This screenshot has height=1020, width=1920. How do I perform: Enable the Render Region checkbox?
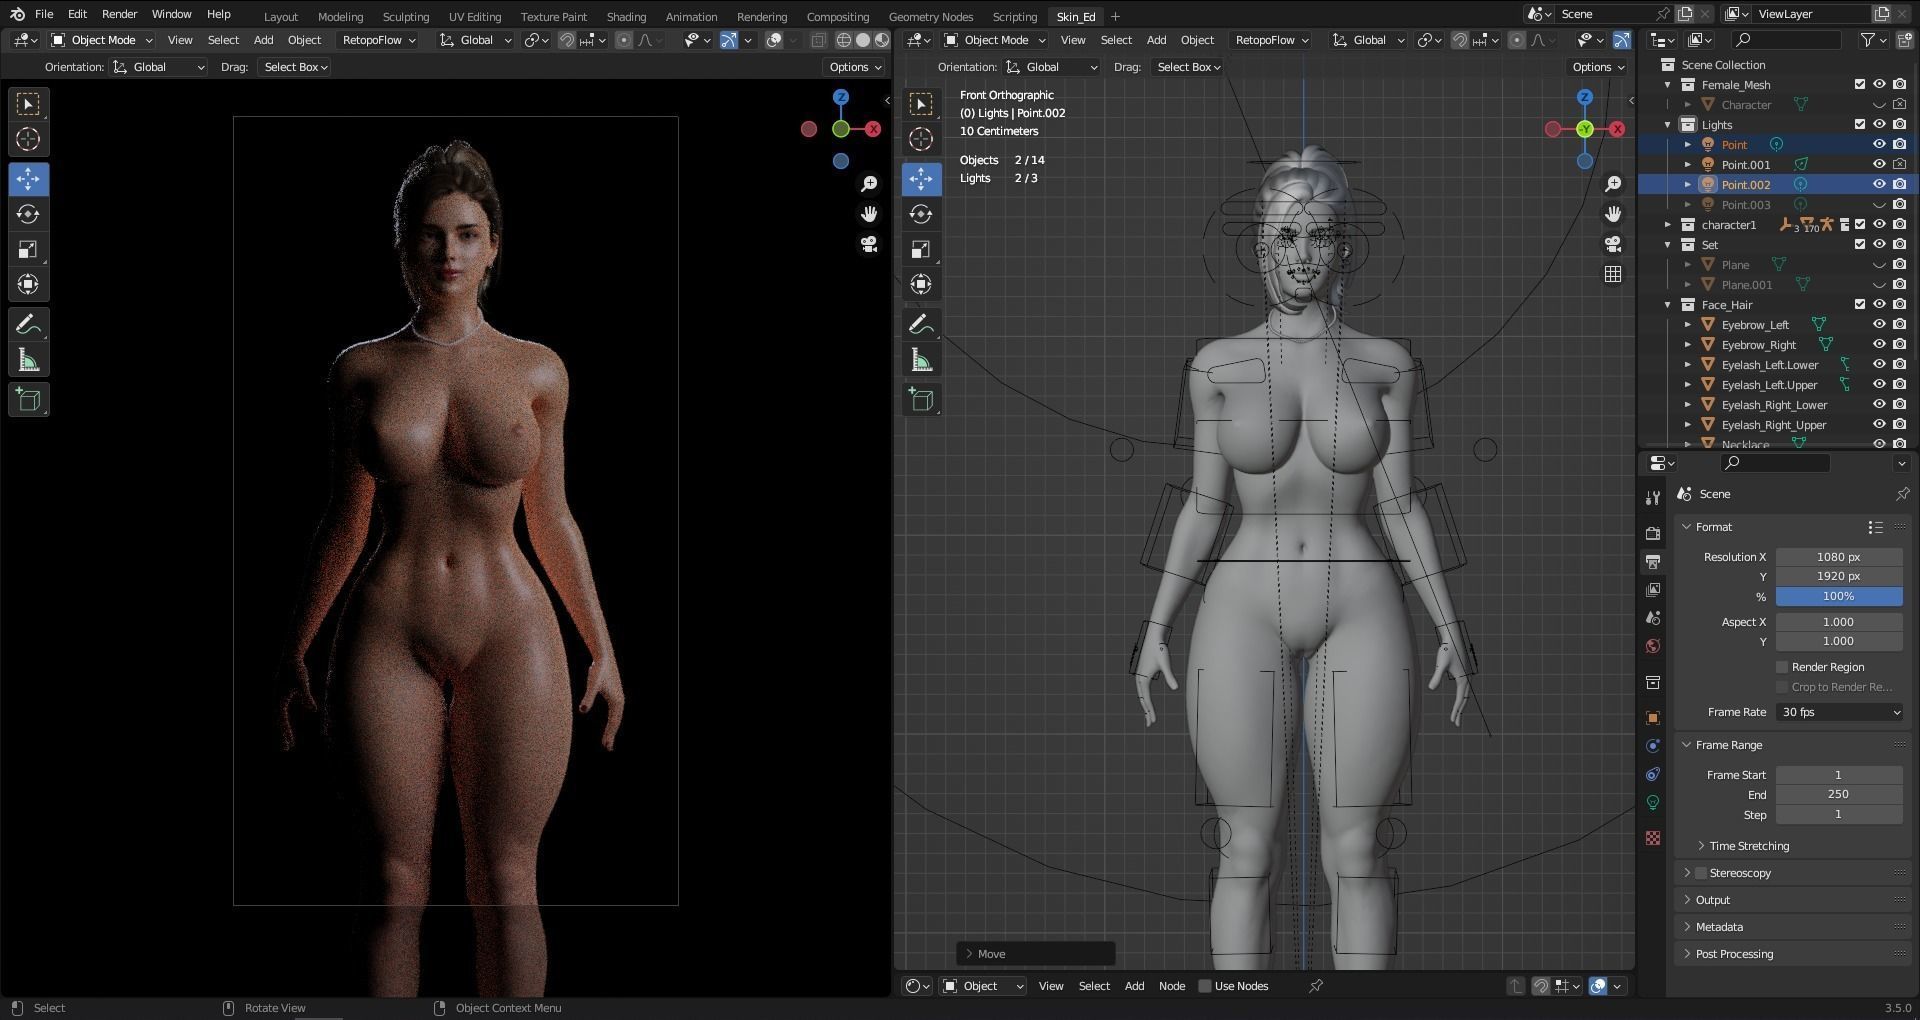(1782, 667)
